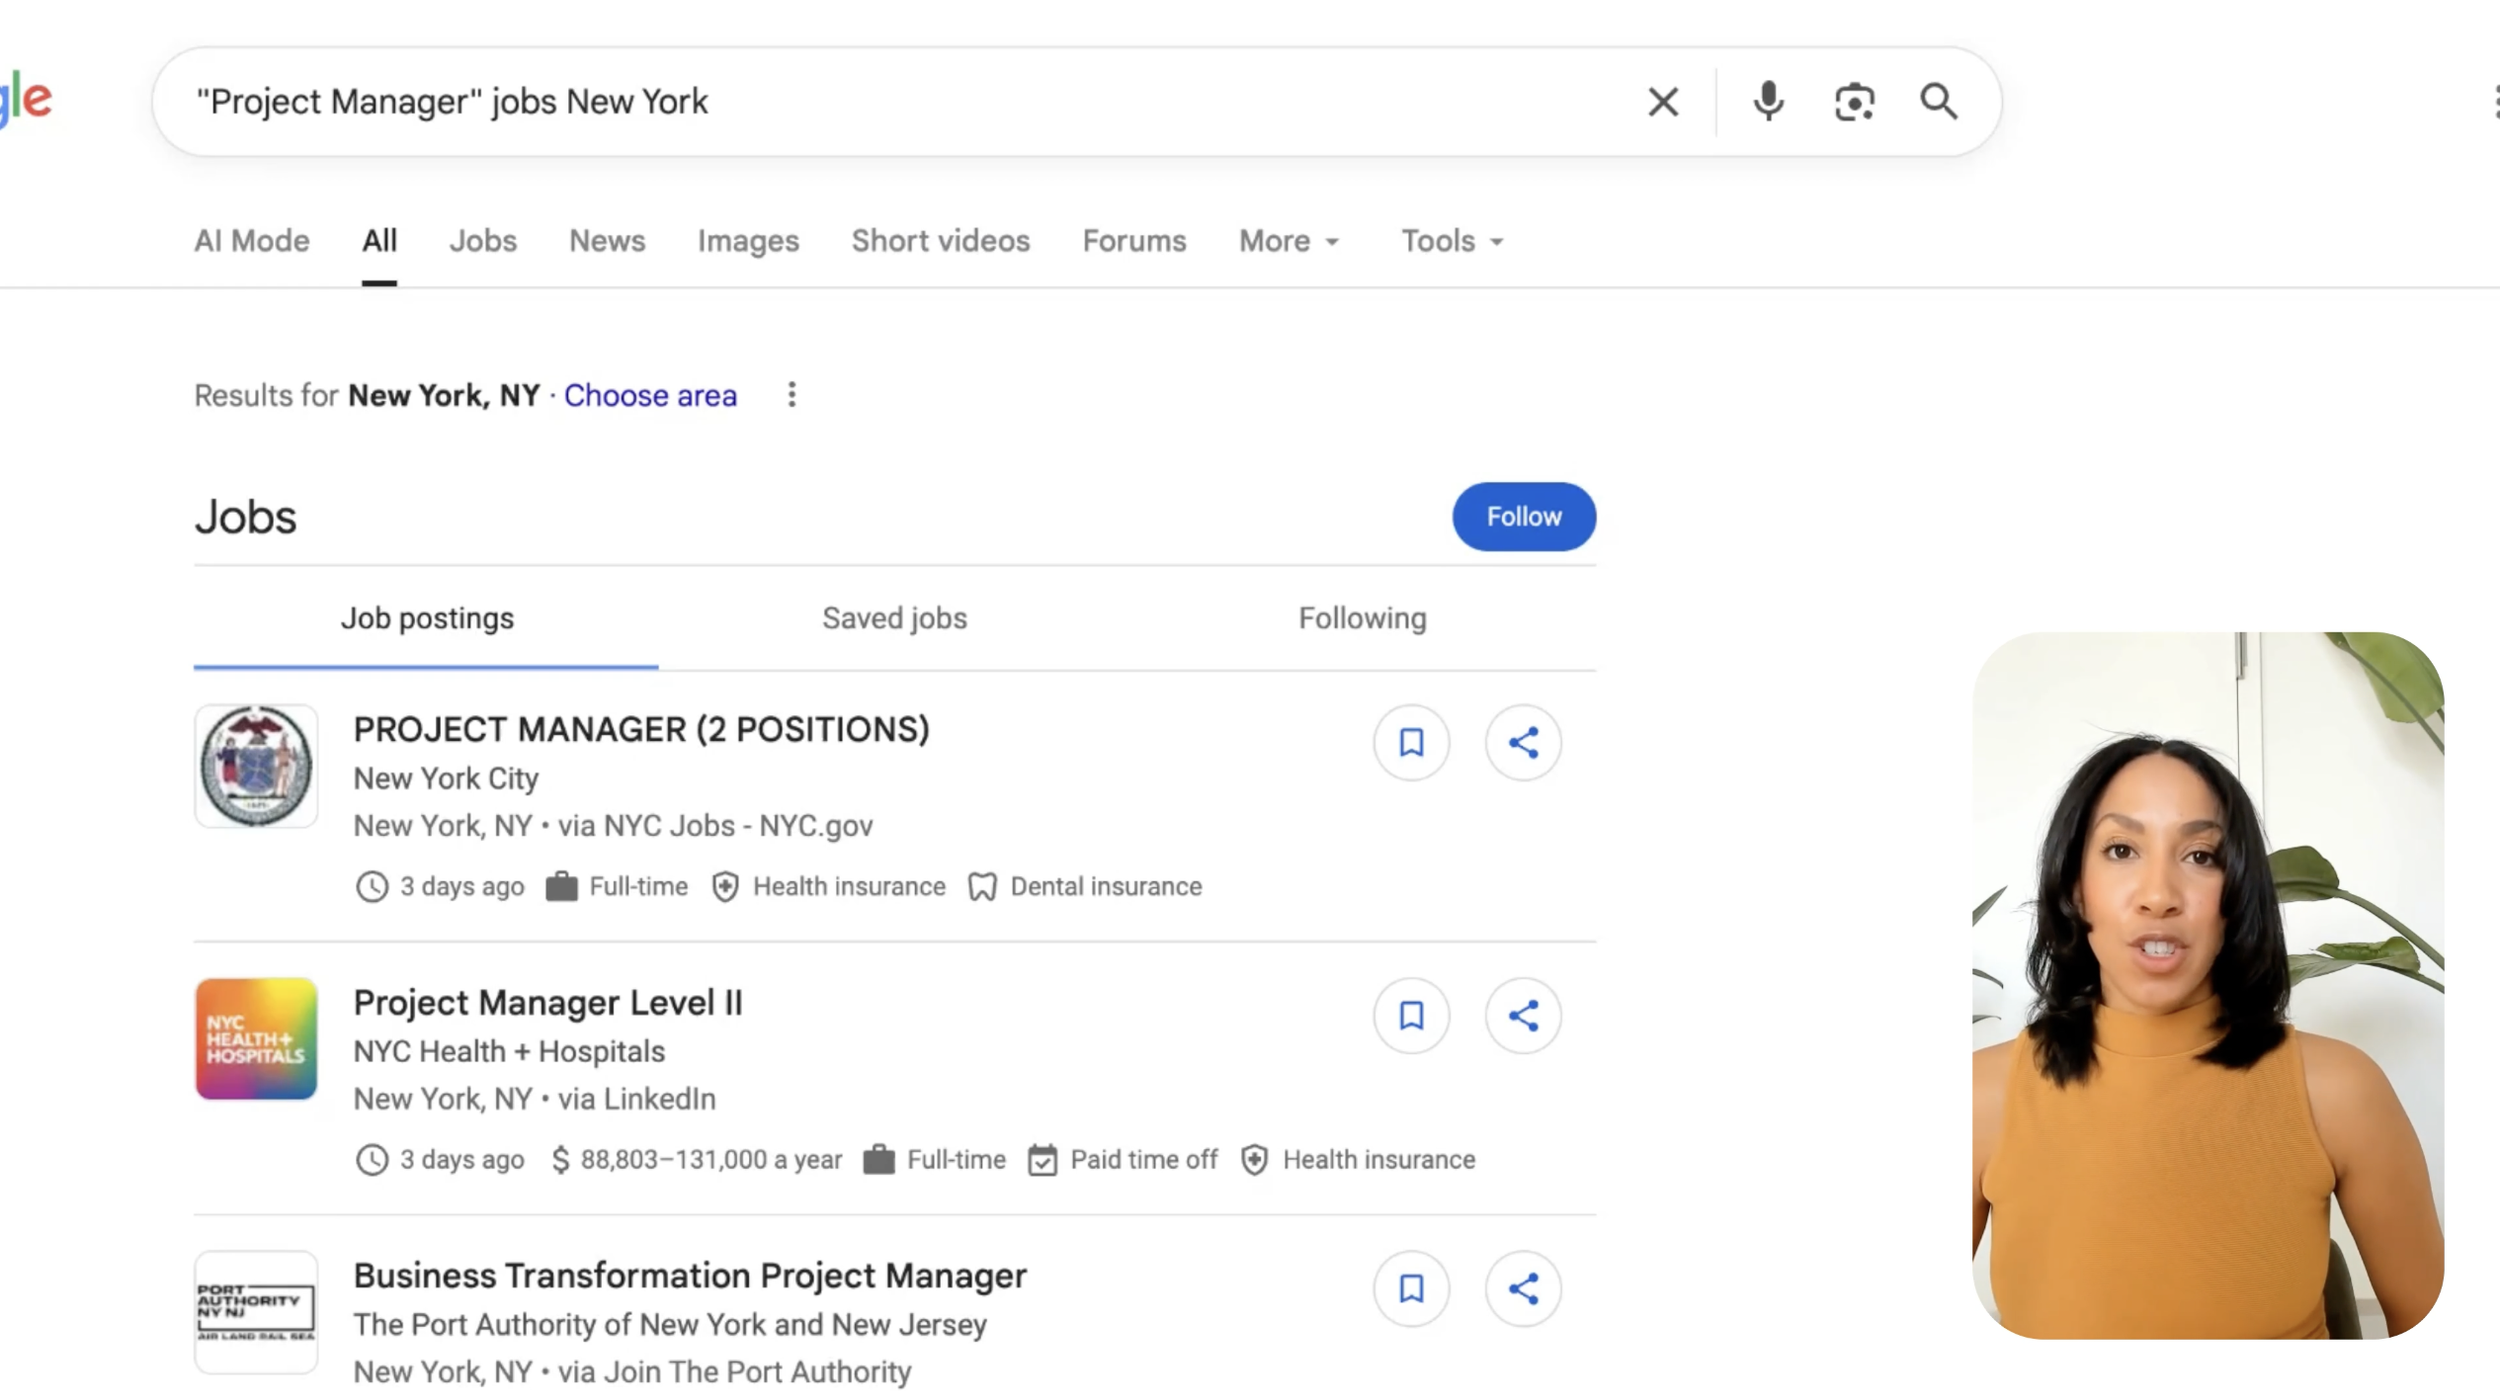Bookmark the Project Manager Level II job
The width and height of the screenshot is (2500, 1391).
[1411, 1016]
